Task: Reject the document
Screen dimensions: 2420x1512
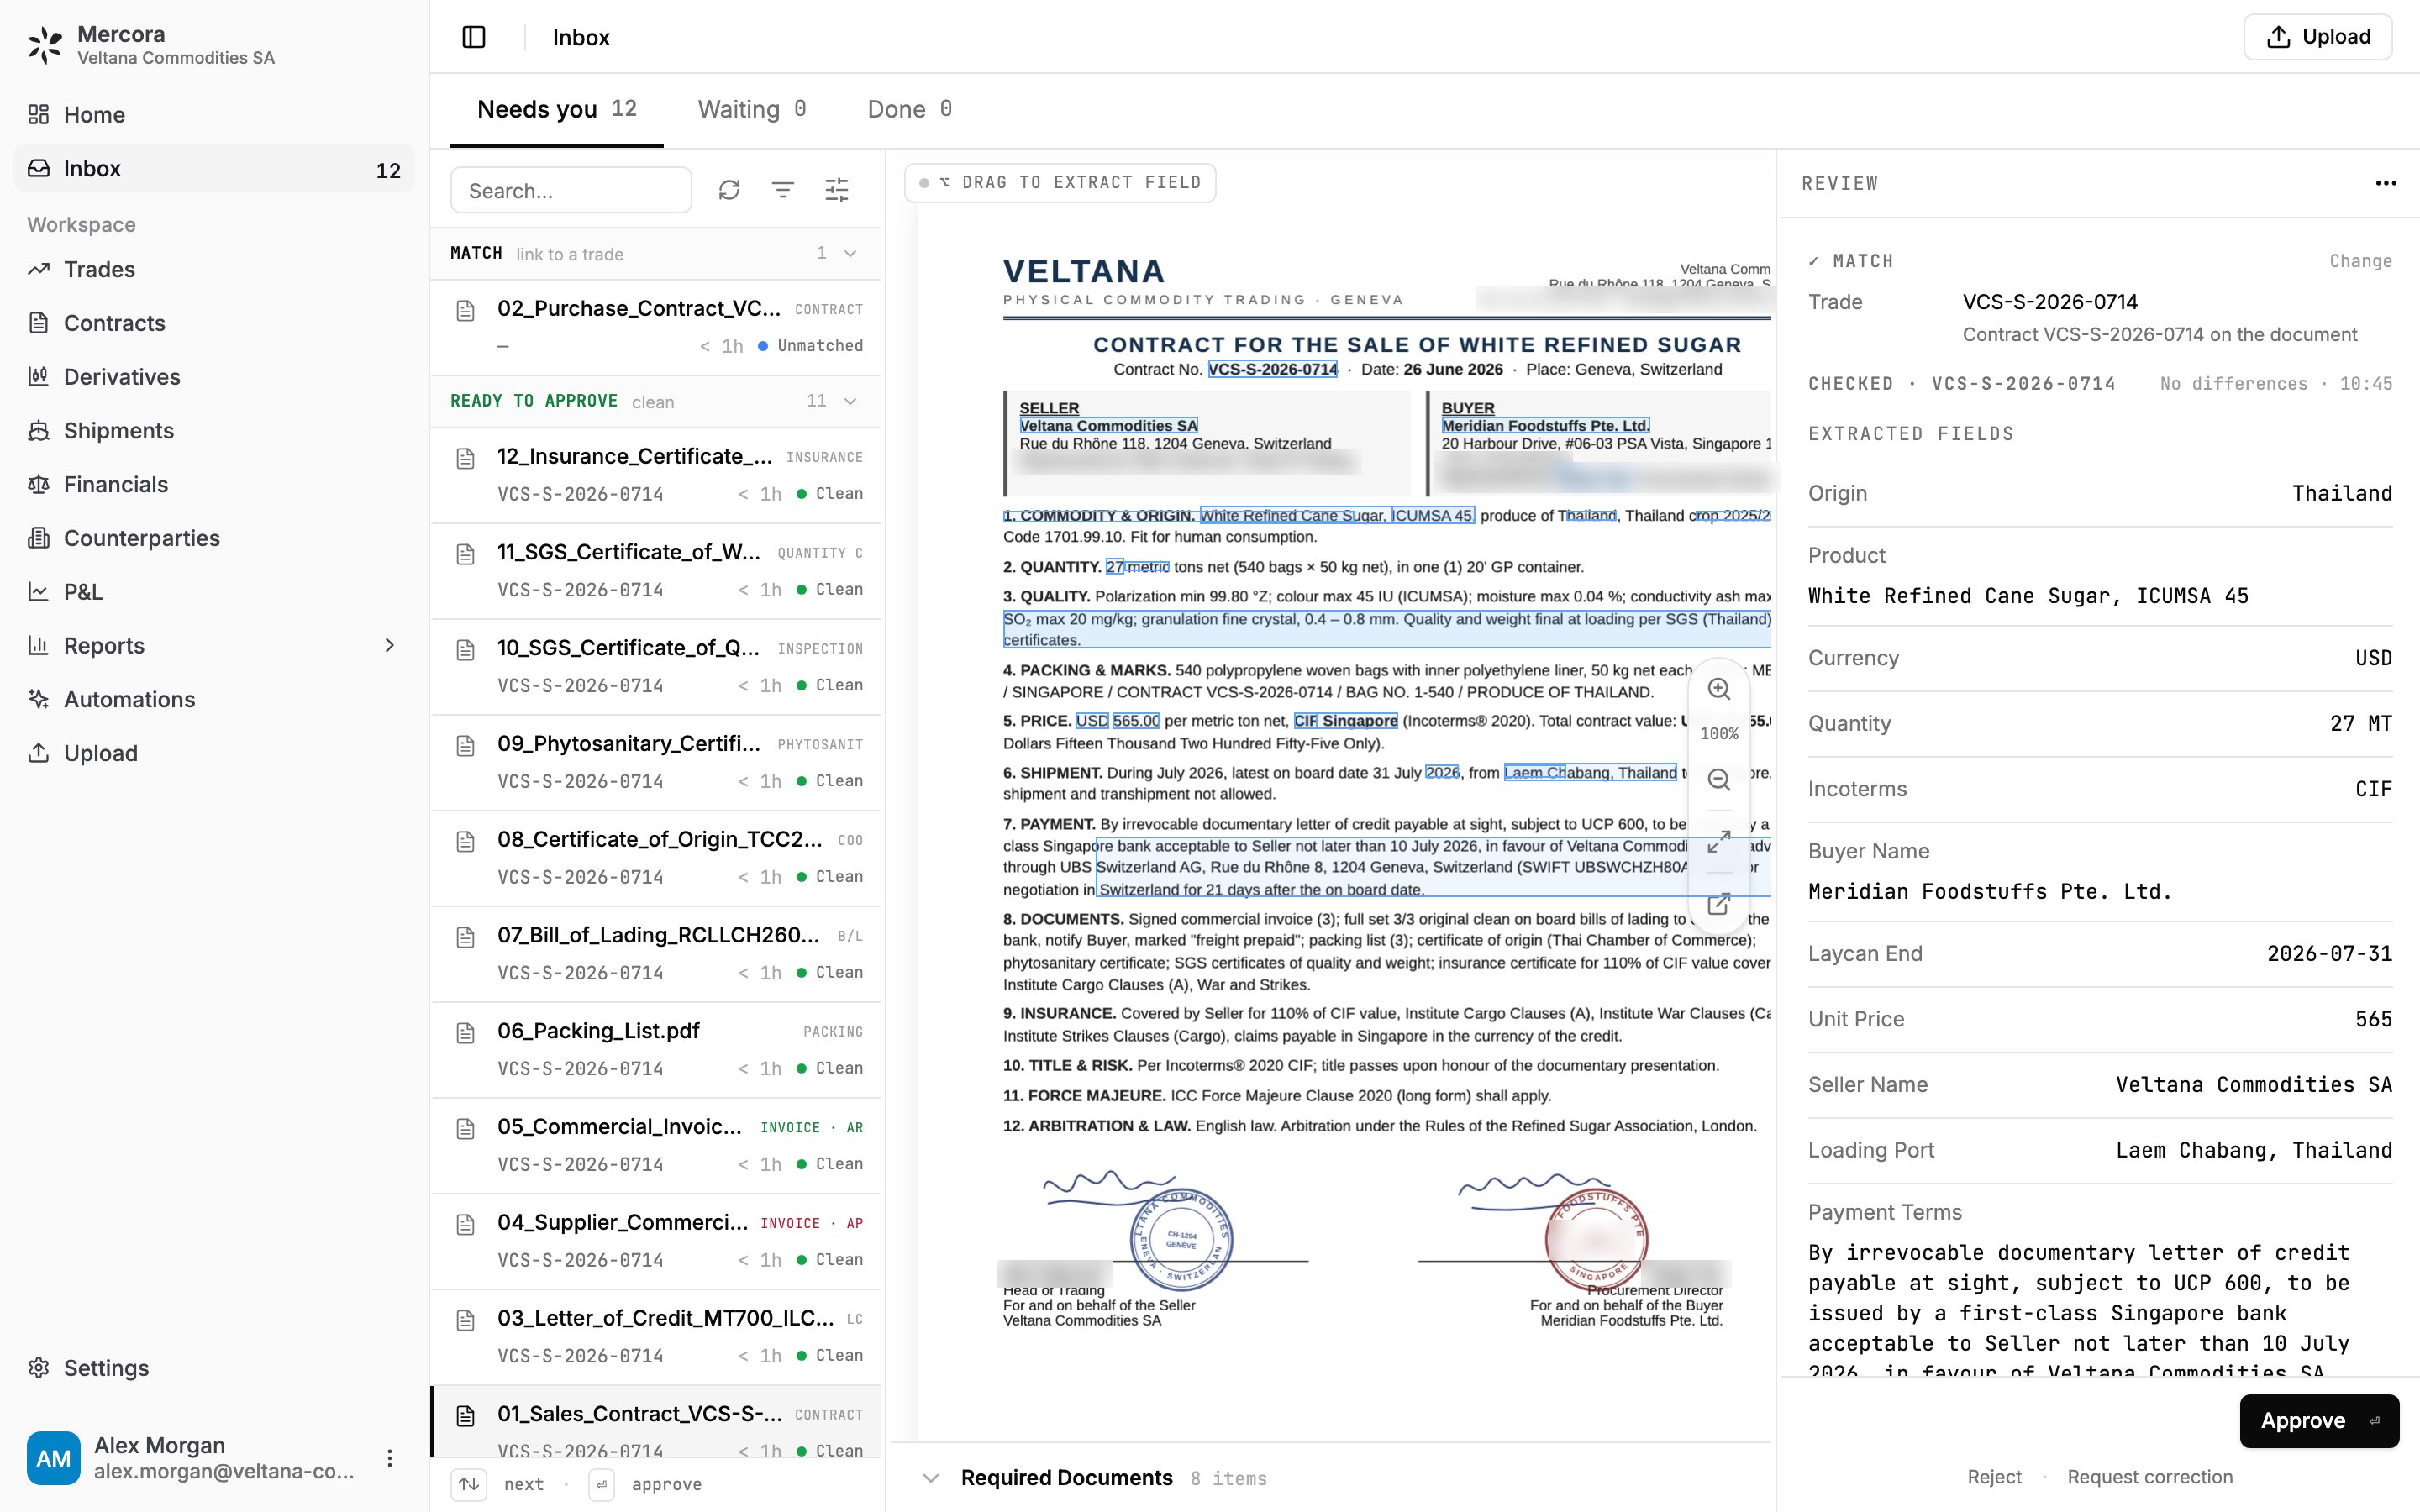Action: point(1994,1477)
